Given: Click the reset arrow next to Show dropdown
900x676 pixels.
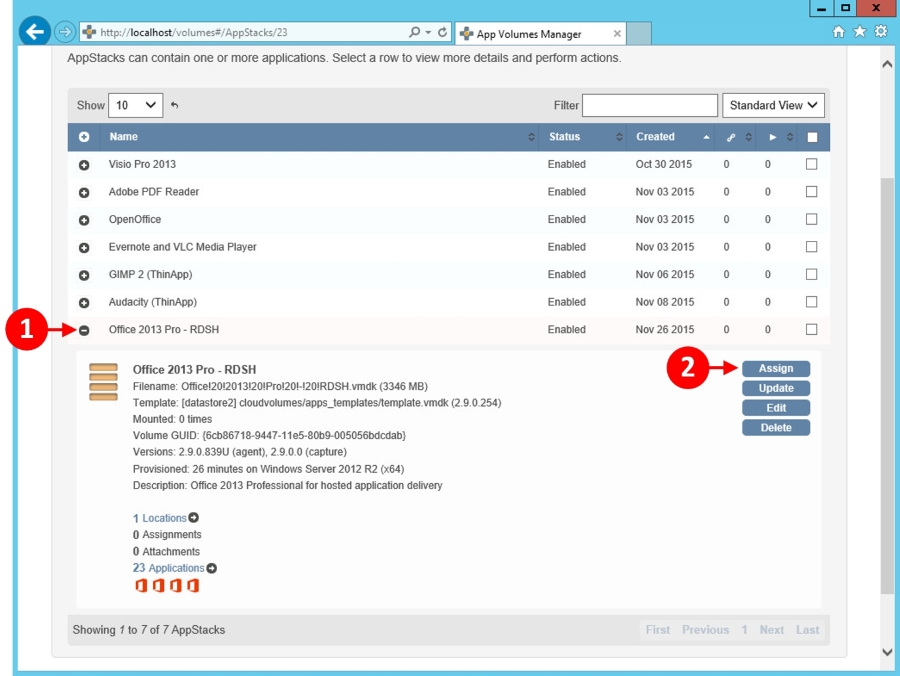Looking at the screenshot, I should click(174, 105).
